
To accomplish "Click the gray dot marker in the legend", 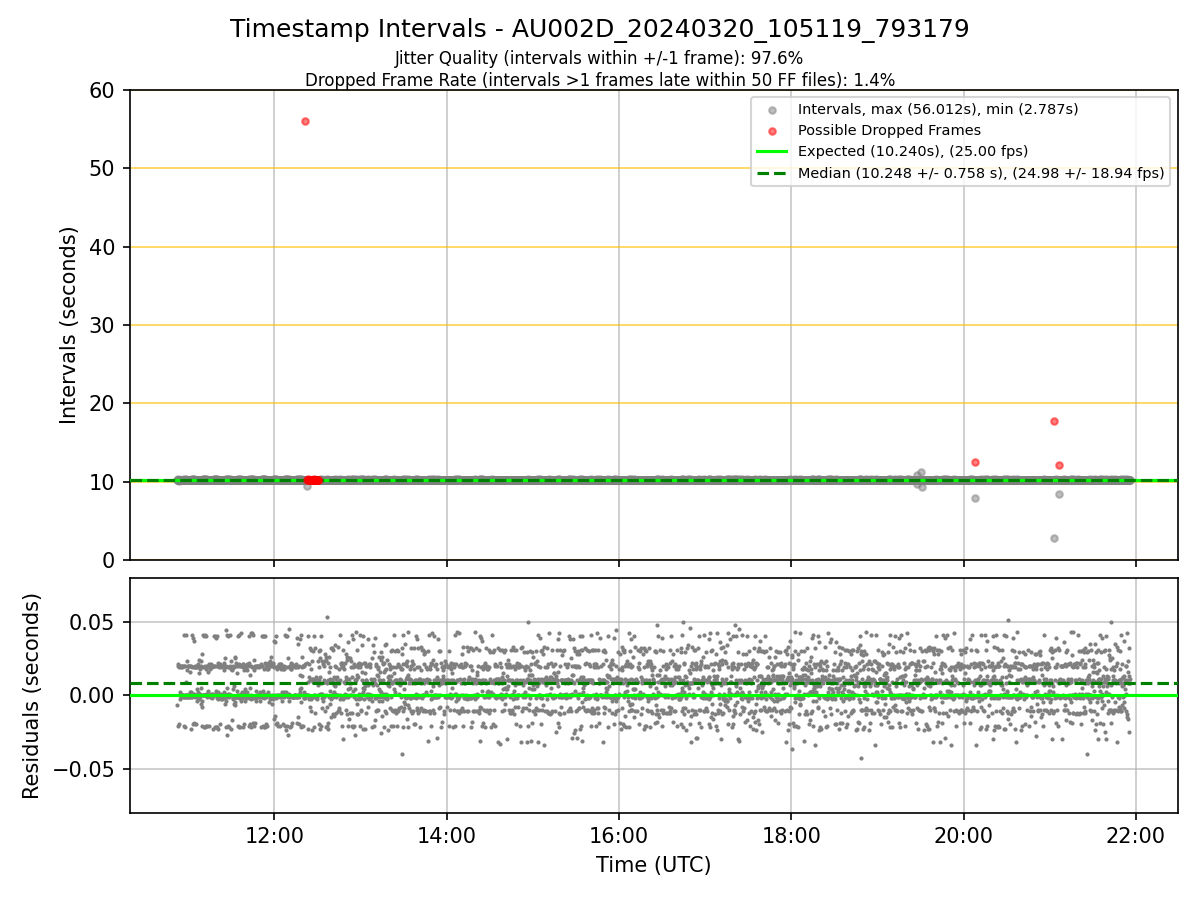I will click(x=772, y=109).
